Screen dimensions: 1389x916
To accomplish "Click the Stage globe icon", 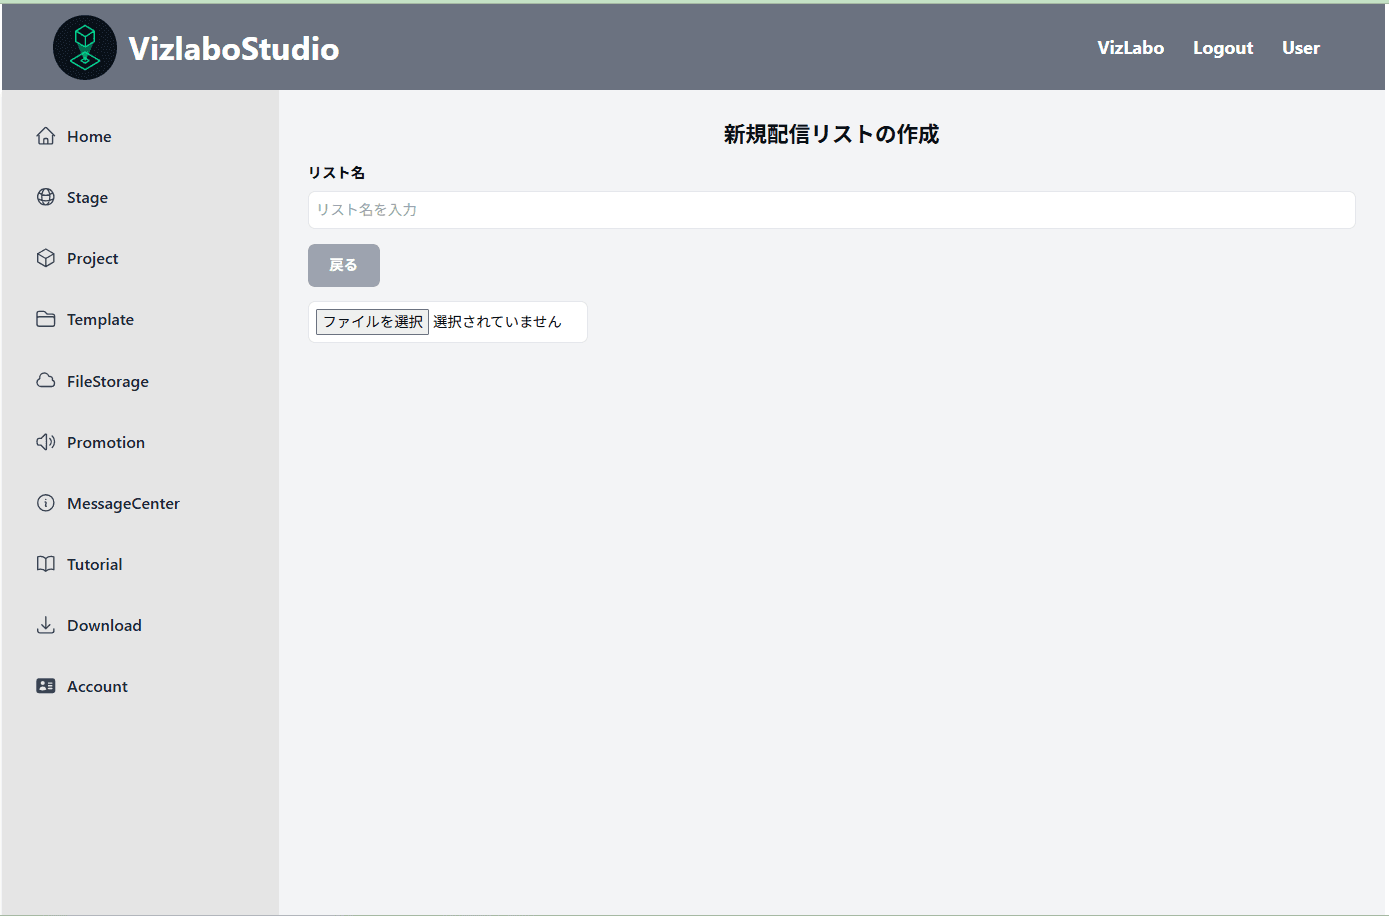I will pyautogui.click(x=46, y=197).
